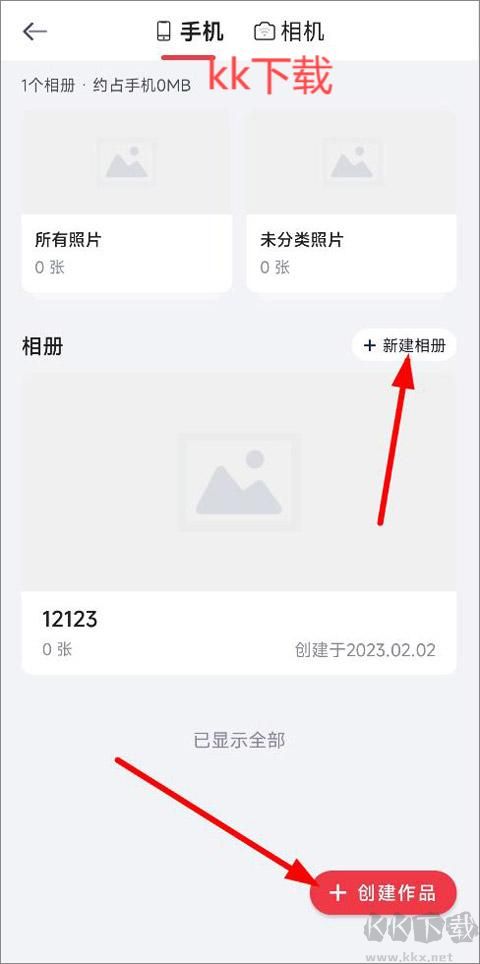
Task: Click the 0 张 count under 所有照片
Action: point(50,267)
